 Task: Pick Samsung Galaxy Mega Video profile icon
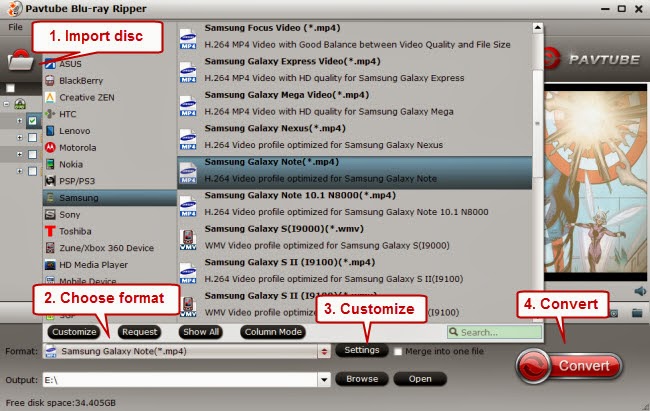188,106
